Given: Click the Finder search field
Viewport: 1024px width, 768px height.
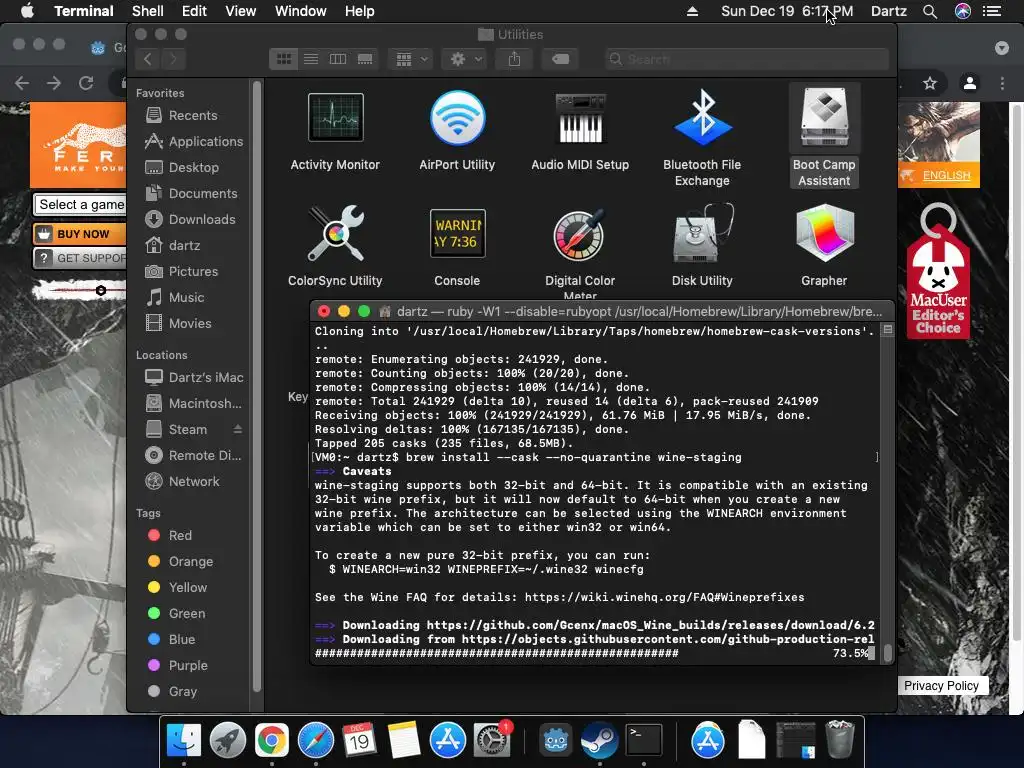Looking at the screenshot, I should click(x=746, y=59).
